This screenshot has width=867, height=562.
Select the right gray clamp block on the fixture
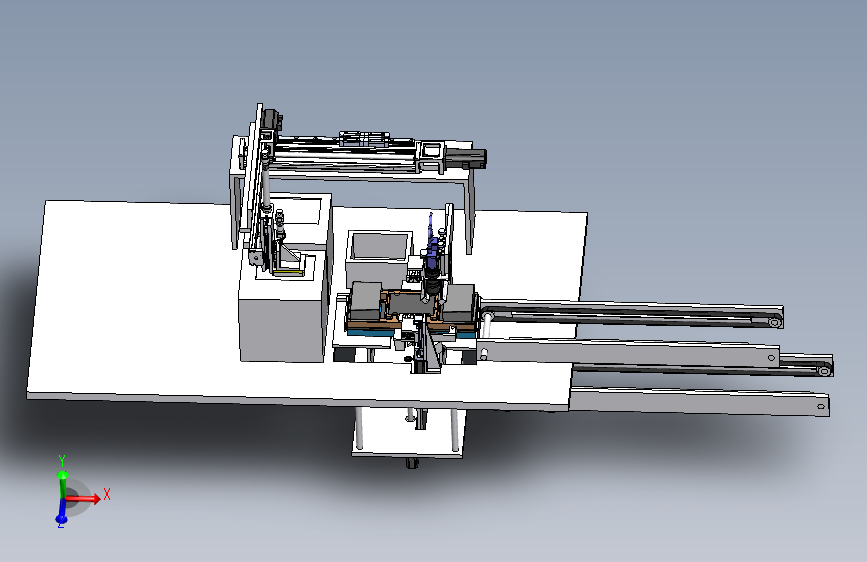pos(459,303)
